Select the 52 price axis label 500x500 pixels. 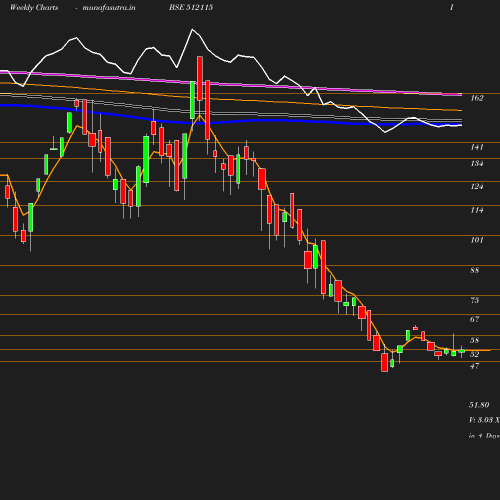point(475,354)
